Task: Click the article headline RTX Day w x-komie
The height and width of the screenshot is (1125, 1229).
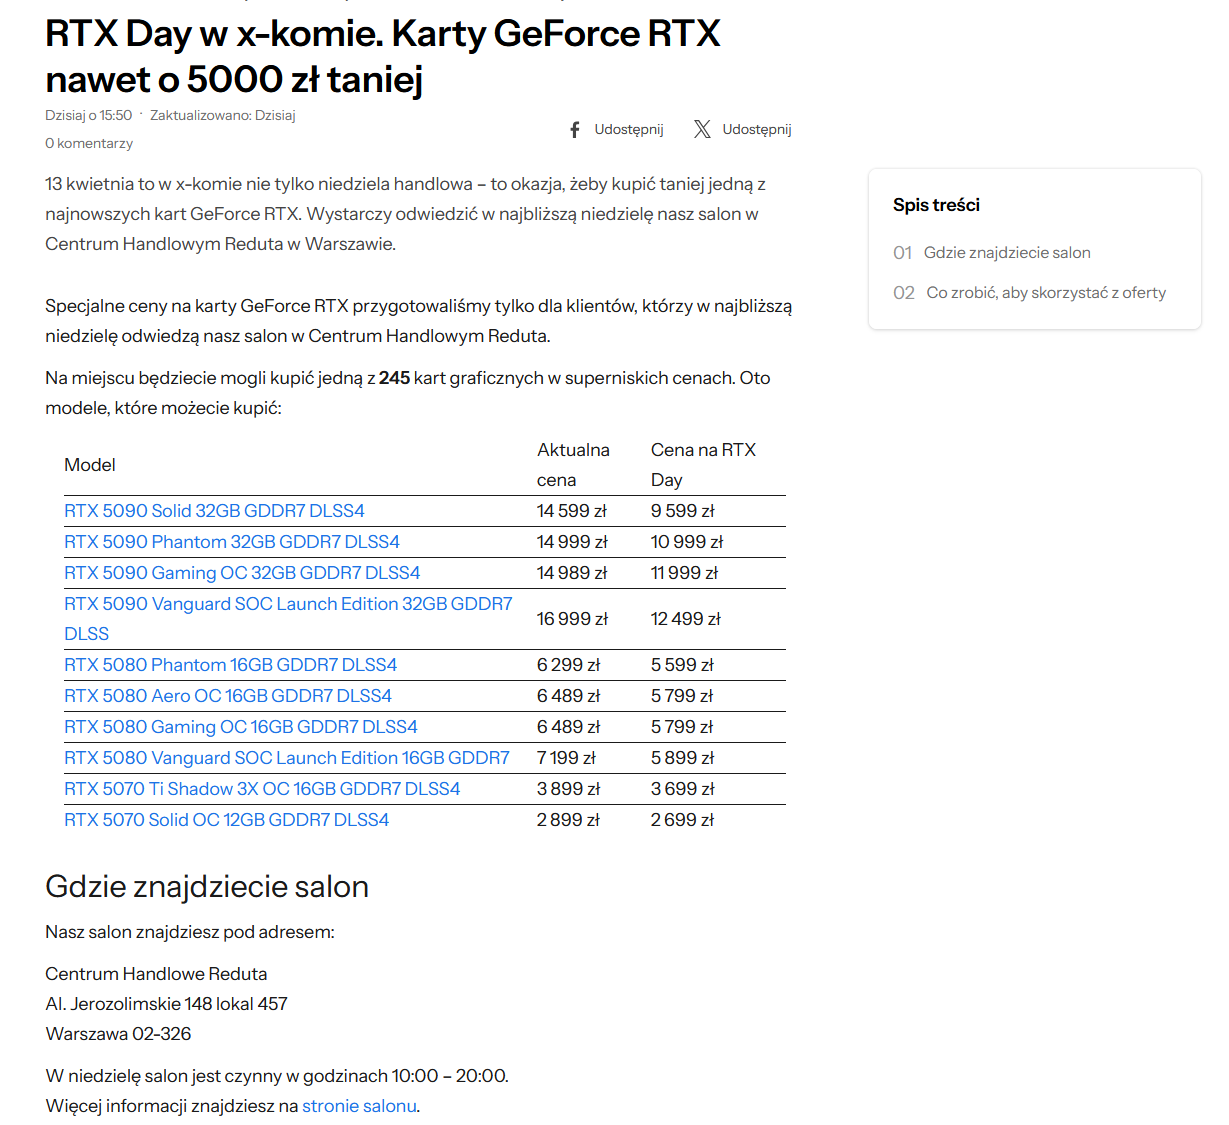Action: point(383,56)
